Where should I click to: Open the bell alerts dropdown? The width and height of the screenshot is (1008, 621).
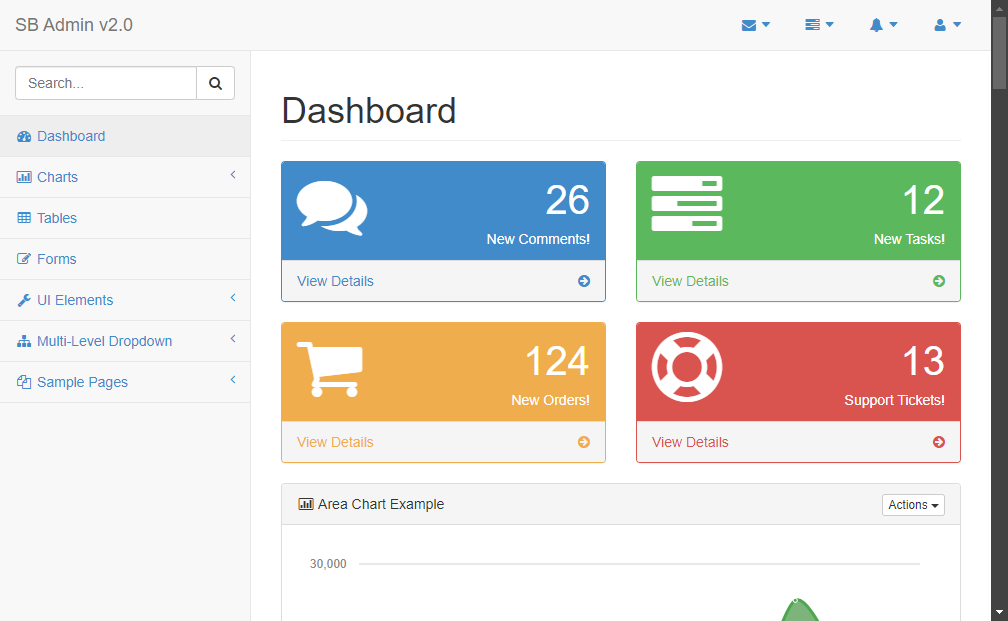coord(883,25)
